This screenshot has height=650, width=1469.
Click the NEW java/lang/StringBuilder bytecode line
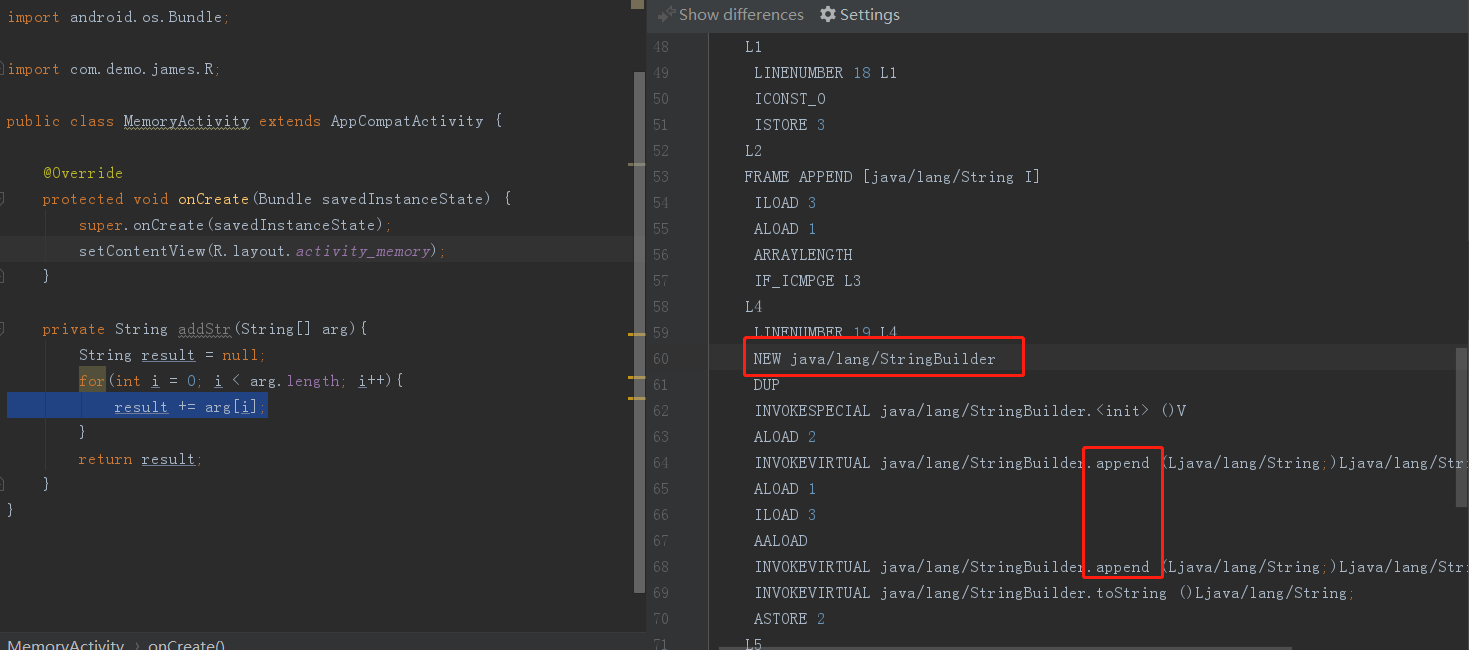pyautogui.click(x=874, y=359)
